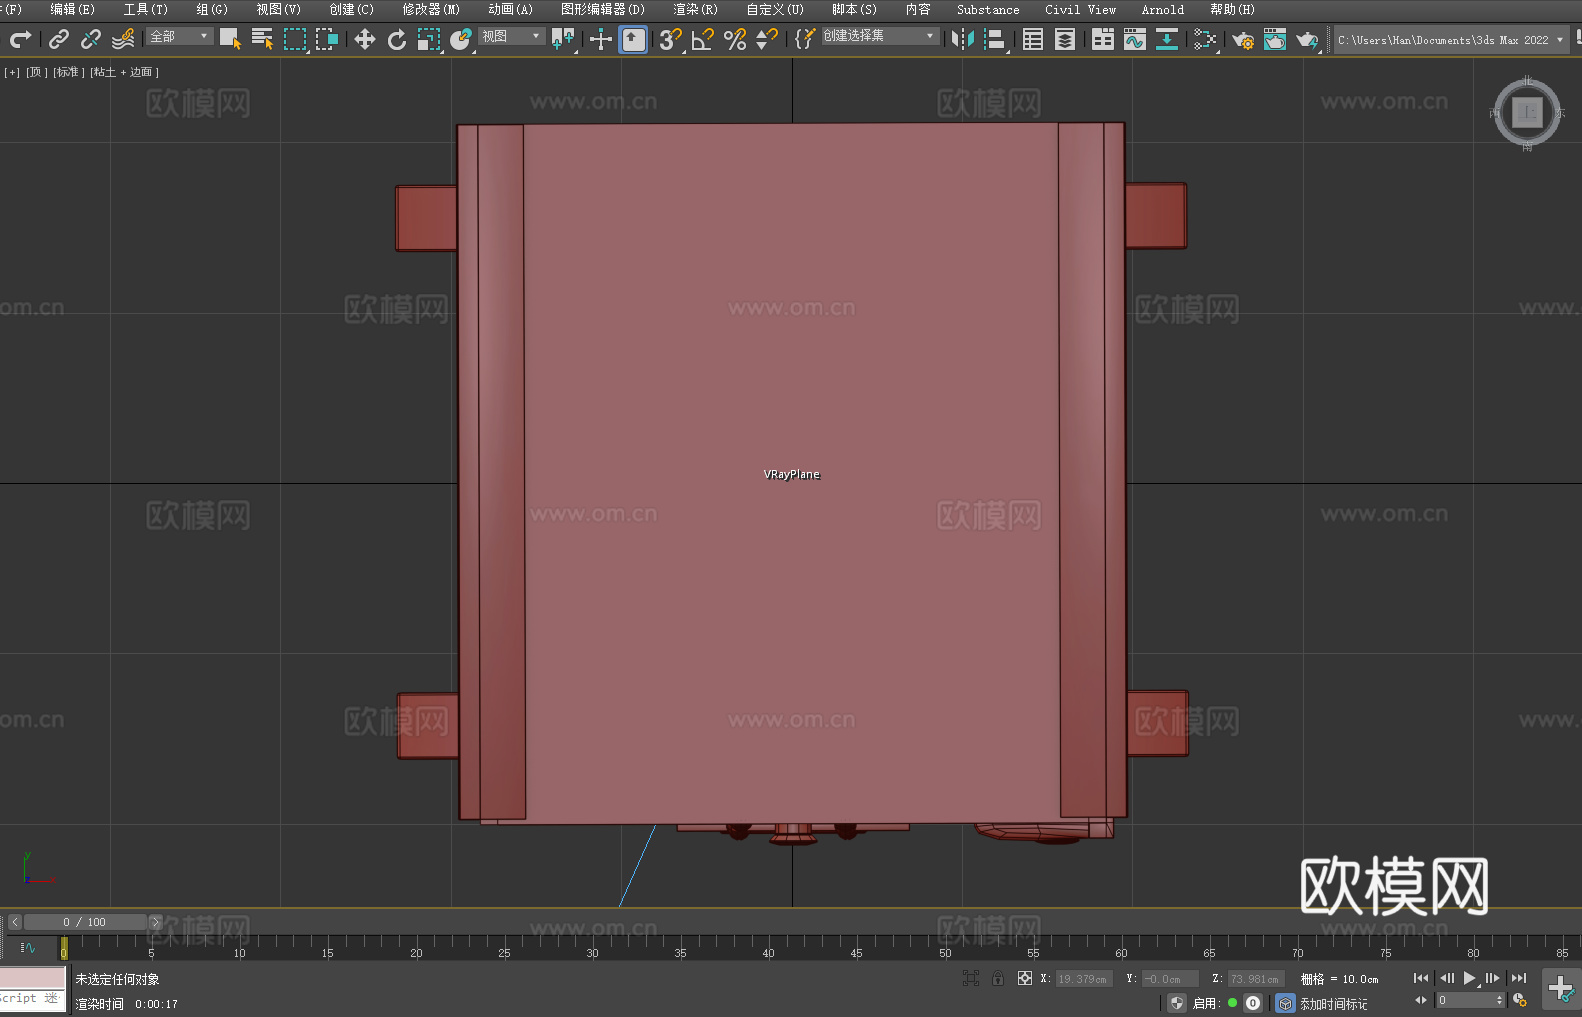Activate the Select Object tool
This screenshot has height=1017, width=1582.
(x=230, y=39)
